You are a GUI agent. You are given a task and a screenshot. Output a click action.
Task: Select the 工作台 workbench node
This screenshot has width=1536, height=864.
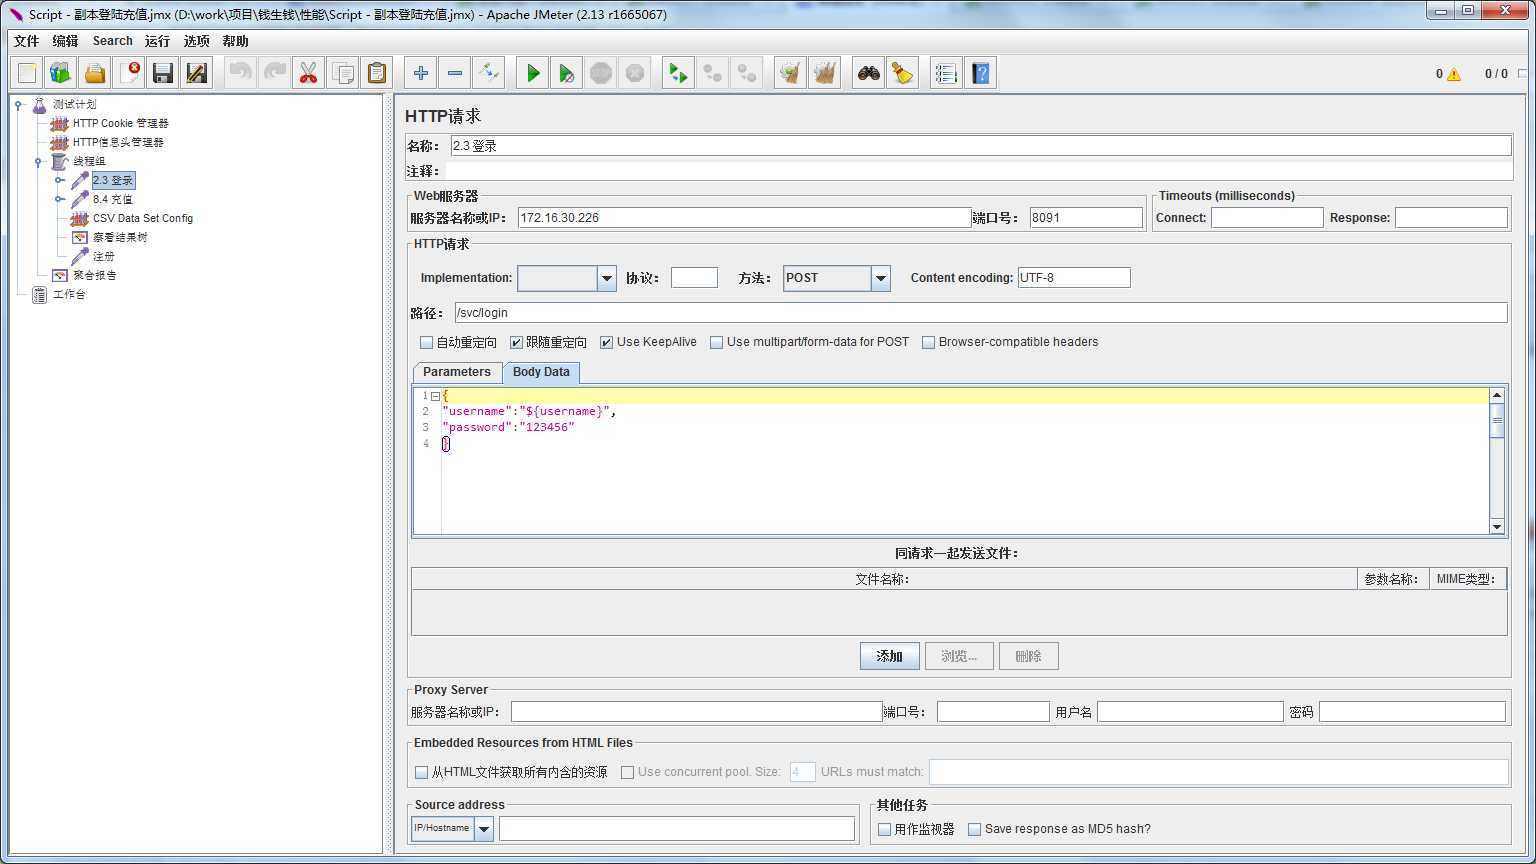[x=69, y=294]
